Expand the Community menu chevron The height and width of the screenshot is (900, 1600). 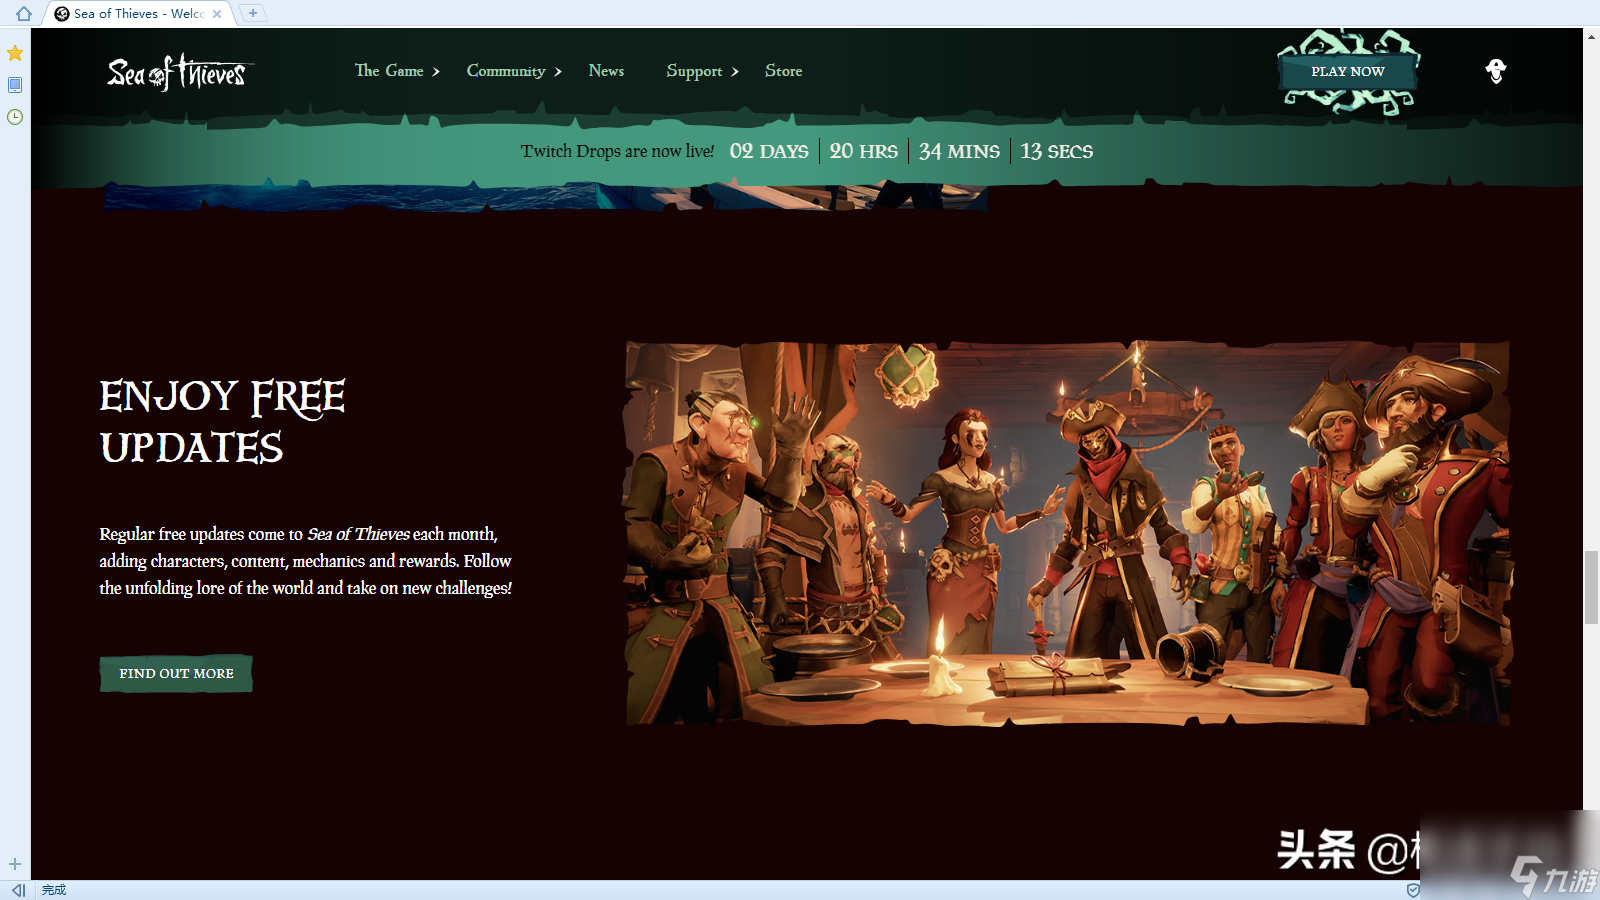click(558, 72)
